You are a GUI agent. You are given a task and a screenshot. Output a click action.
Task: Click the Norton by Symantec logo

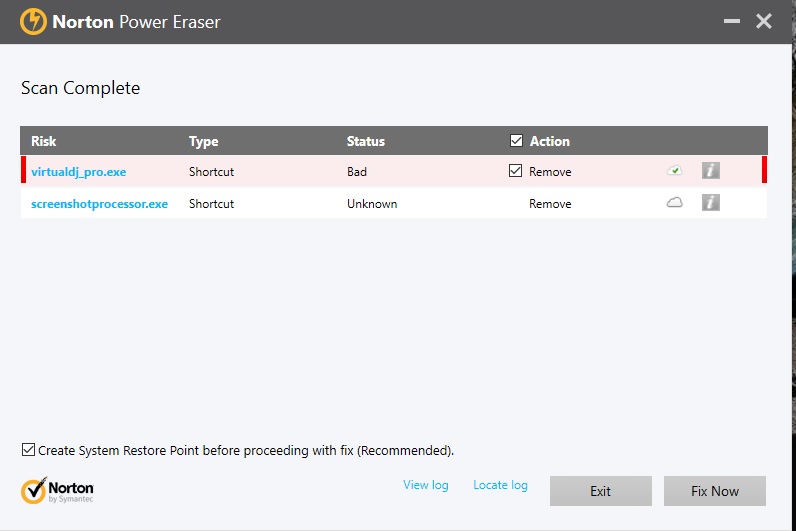click(58, 490)
